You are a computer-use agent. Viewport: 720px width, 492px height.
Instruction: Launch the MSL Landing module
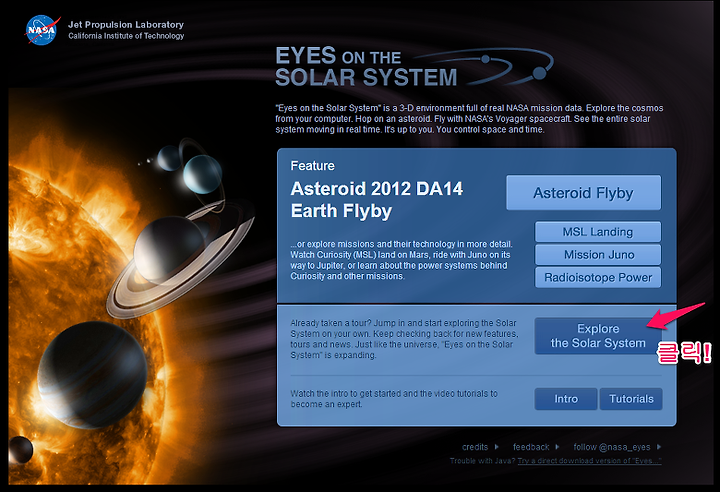(x=598, y=232)
